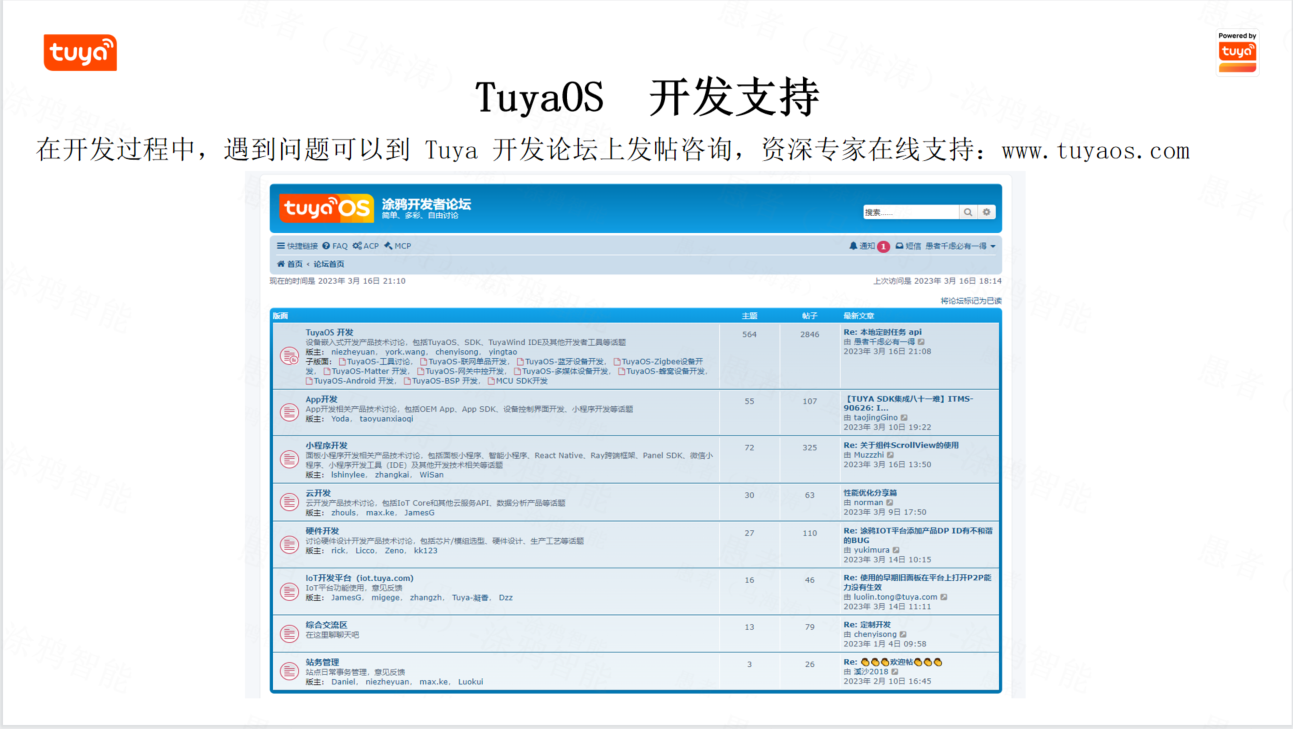Open the 云开发 forum
The height and width of the screenshot is (729, 1293).
[x=318, y=493]
